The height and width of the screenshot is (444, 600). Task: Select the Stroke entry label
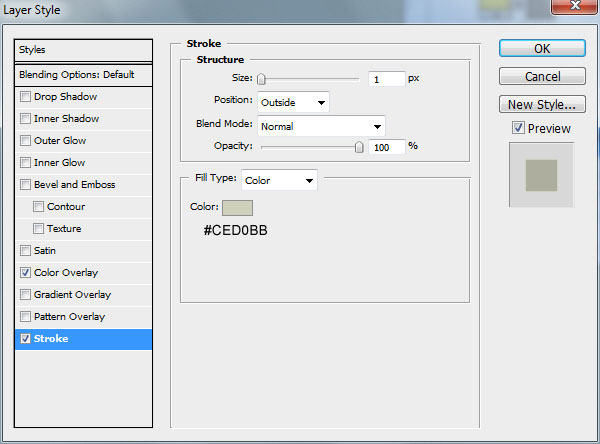[51, 339]
